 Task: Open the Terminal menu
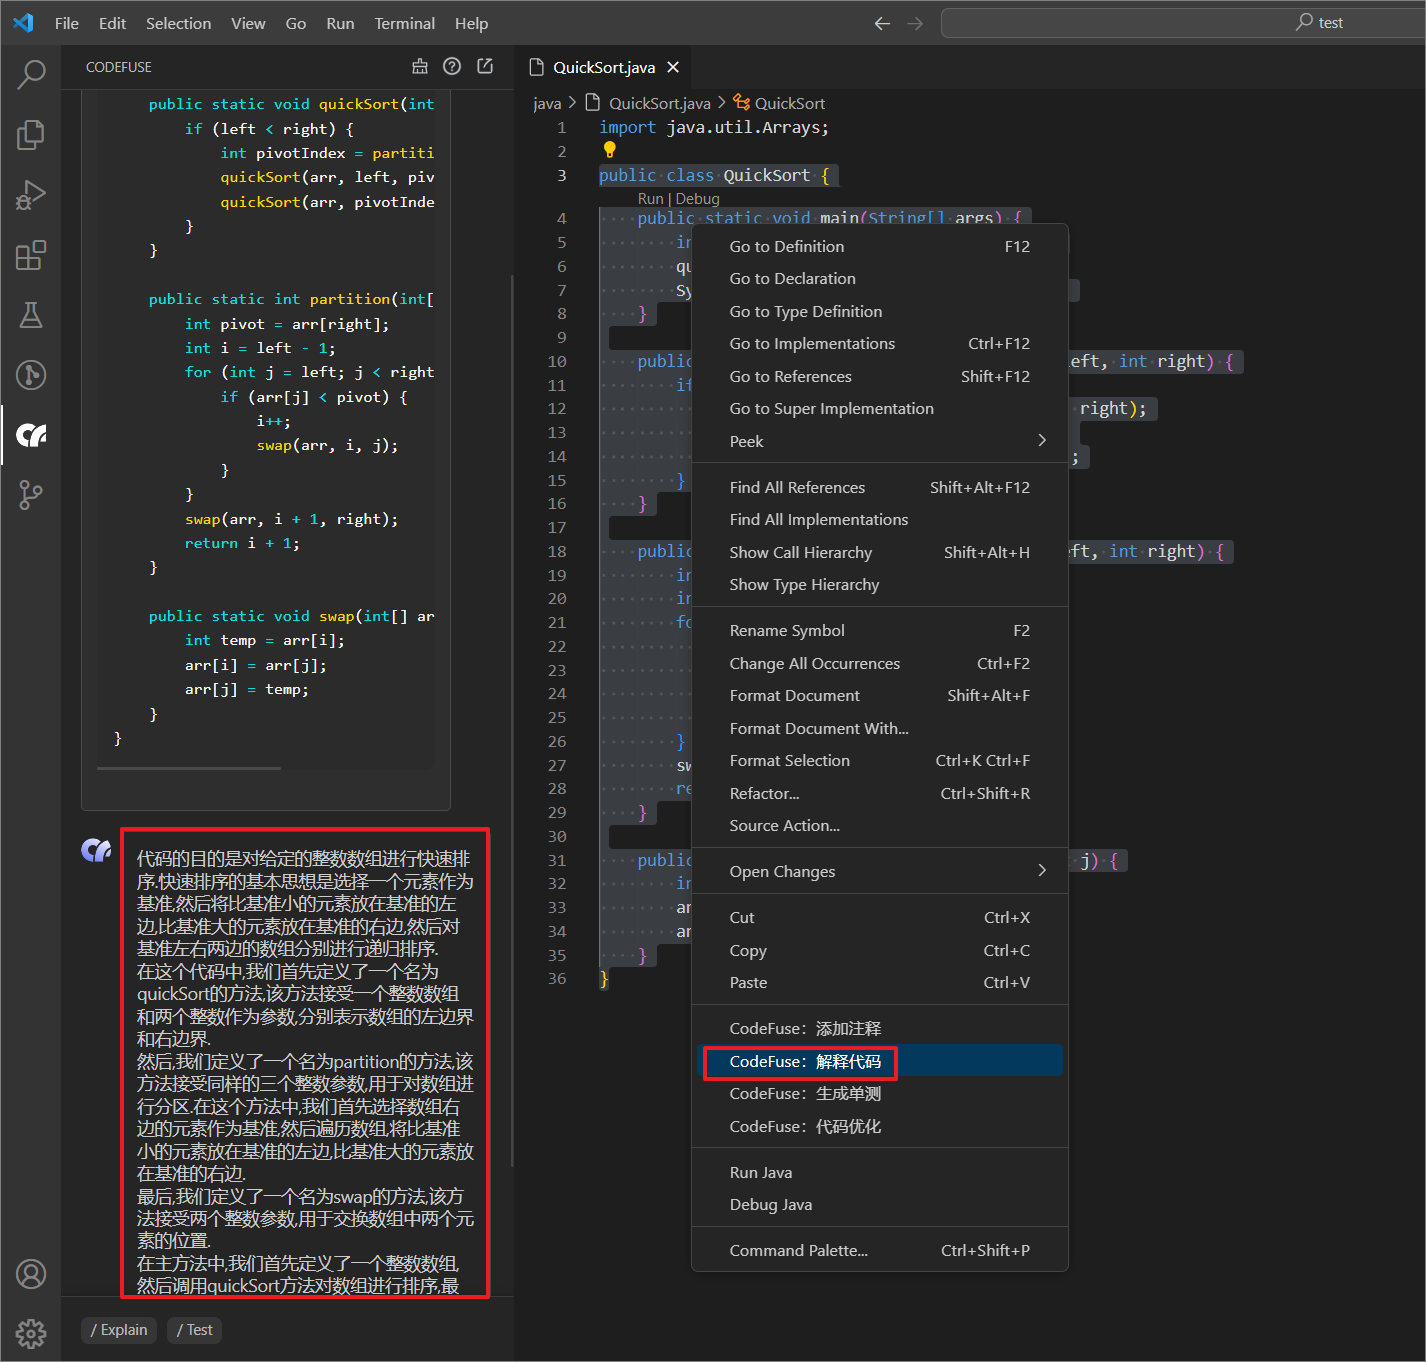coord(405,23)
